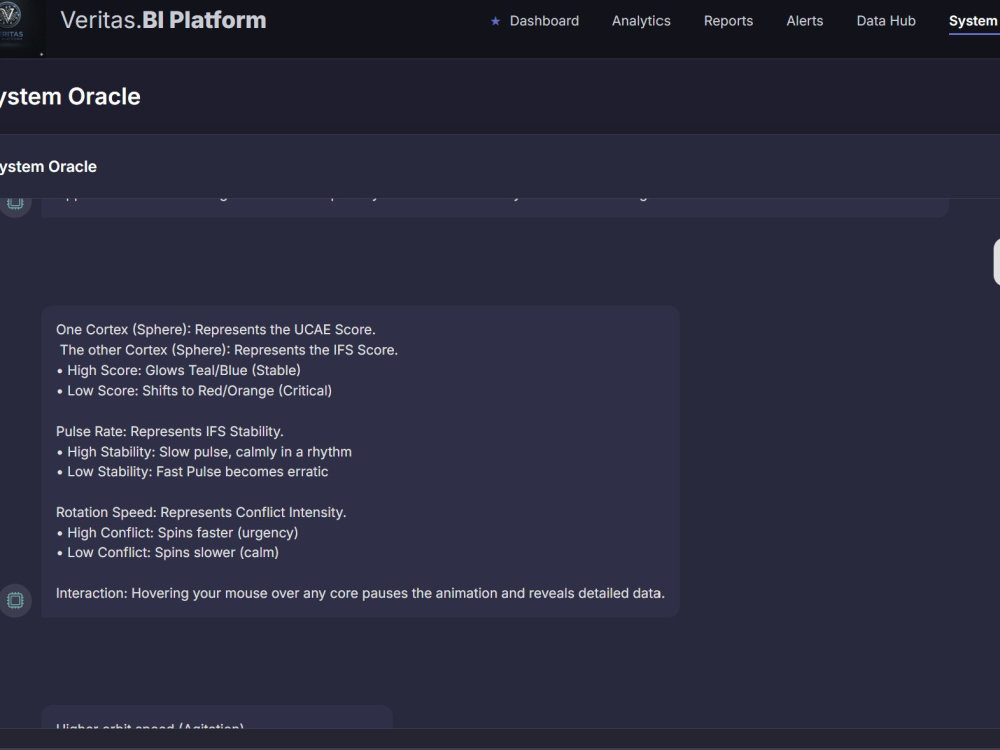Click the 'Interaction: Hovering your mouse' line
This screenshot has height=750, width=1000.
click(360, 594)
